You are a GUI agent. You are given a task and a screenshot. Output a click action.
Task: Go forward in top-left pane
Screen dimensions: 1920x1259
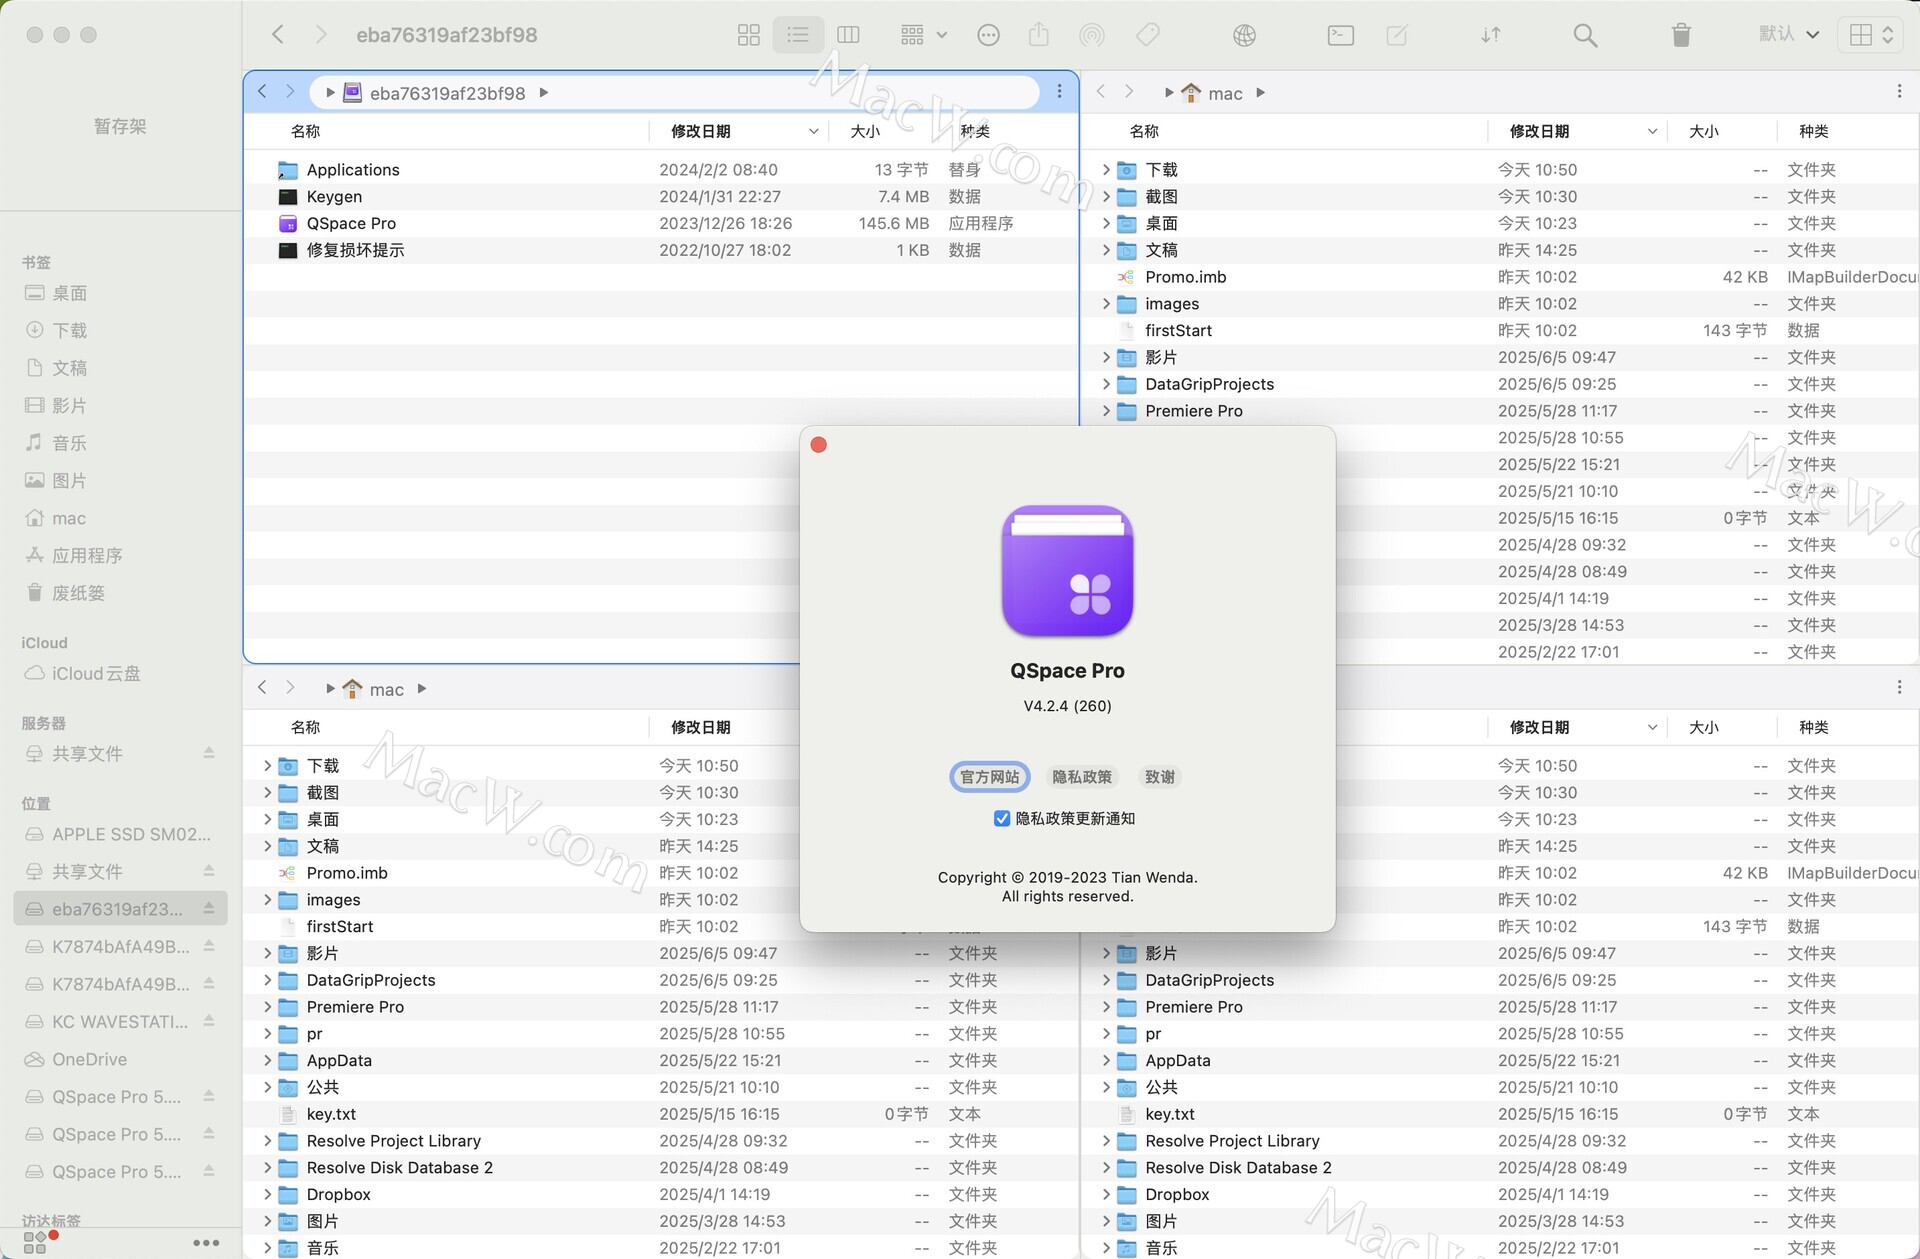tap(290, 92)
